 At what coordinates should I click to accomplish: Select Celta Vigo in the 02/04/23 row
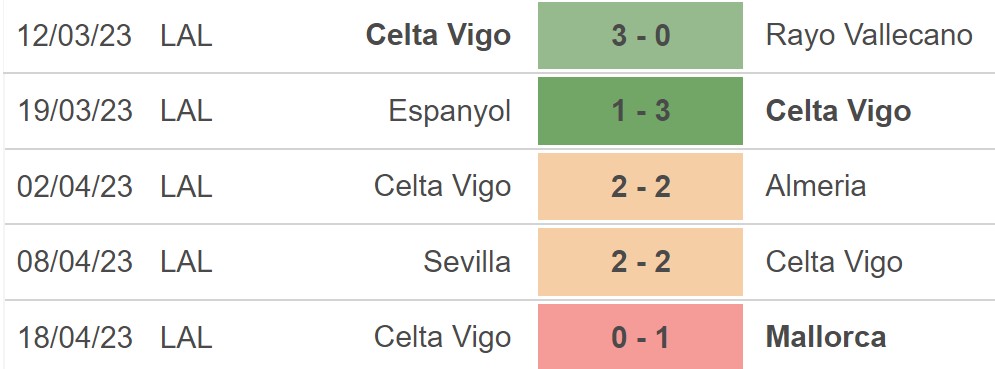(442, 187)
